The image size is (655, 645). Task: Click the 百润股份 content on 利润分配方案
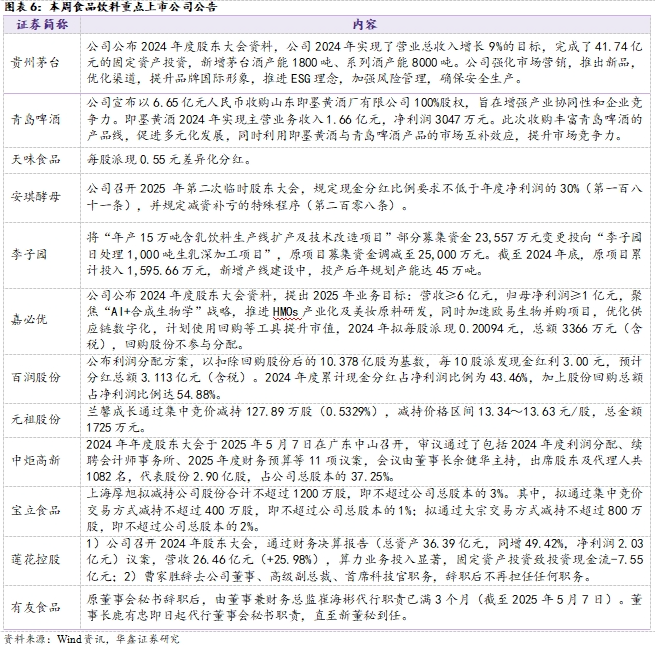(x=364, y=378)
